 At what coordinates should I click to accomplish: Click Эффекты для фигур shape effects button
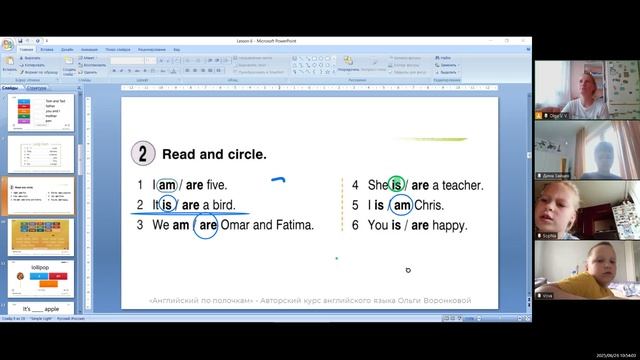(x=407, y=72)
